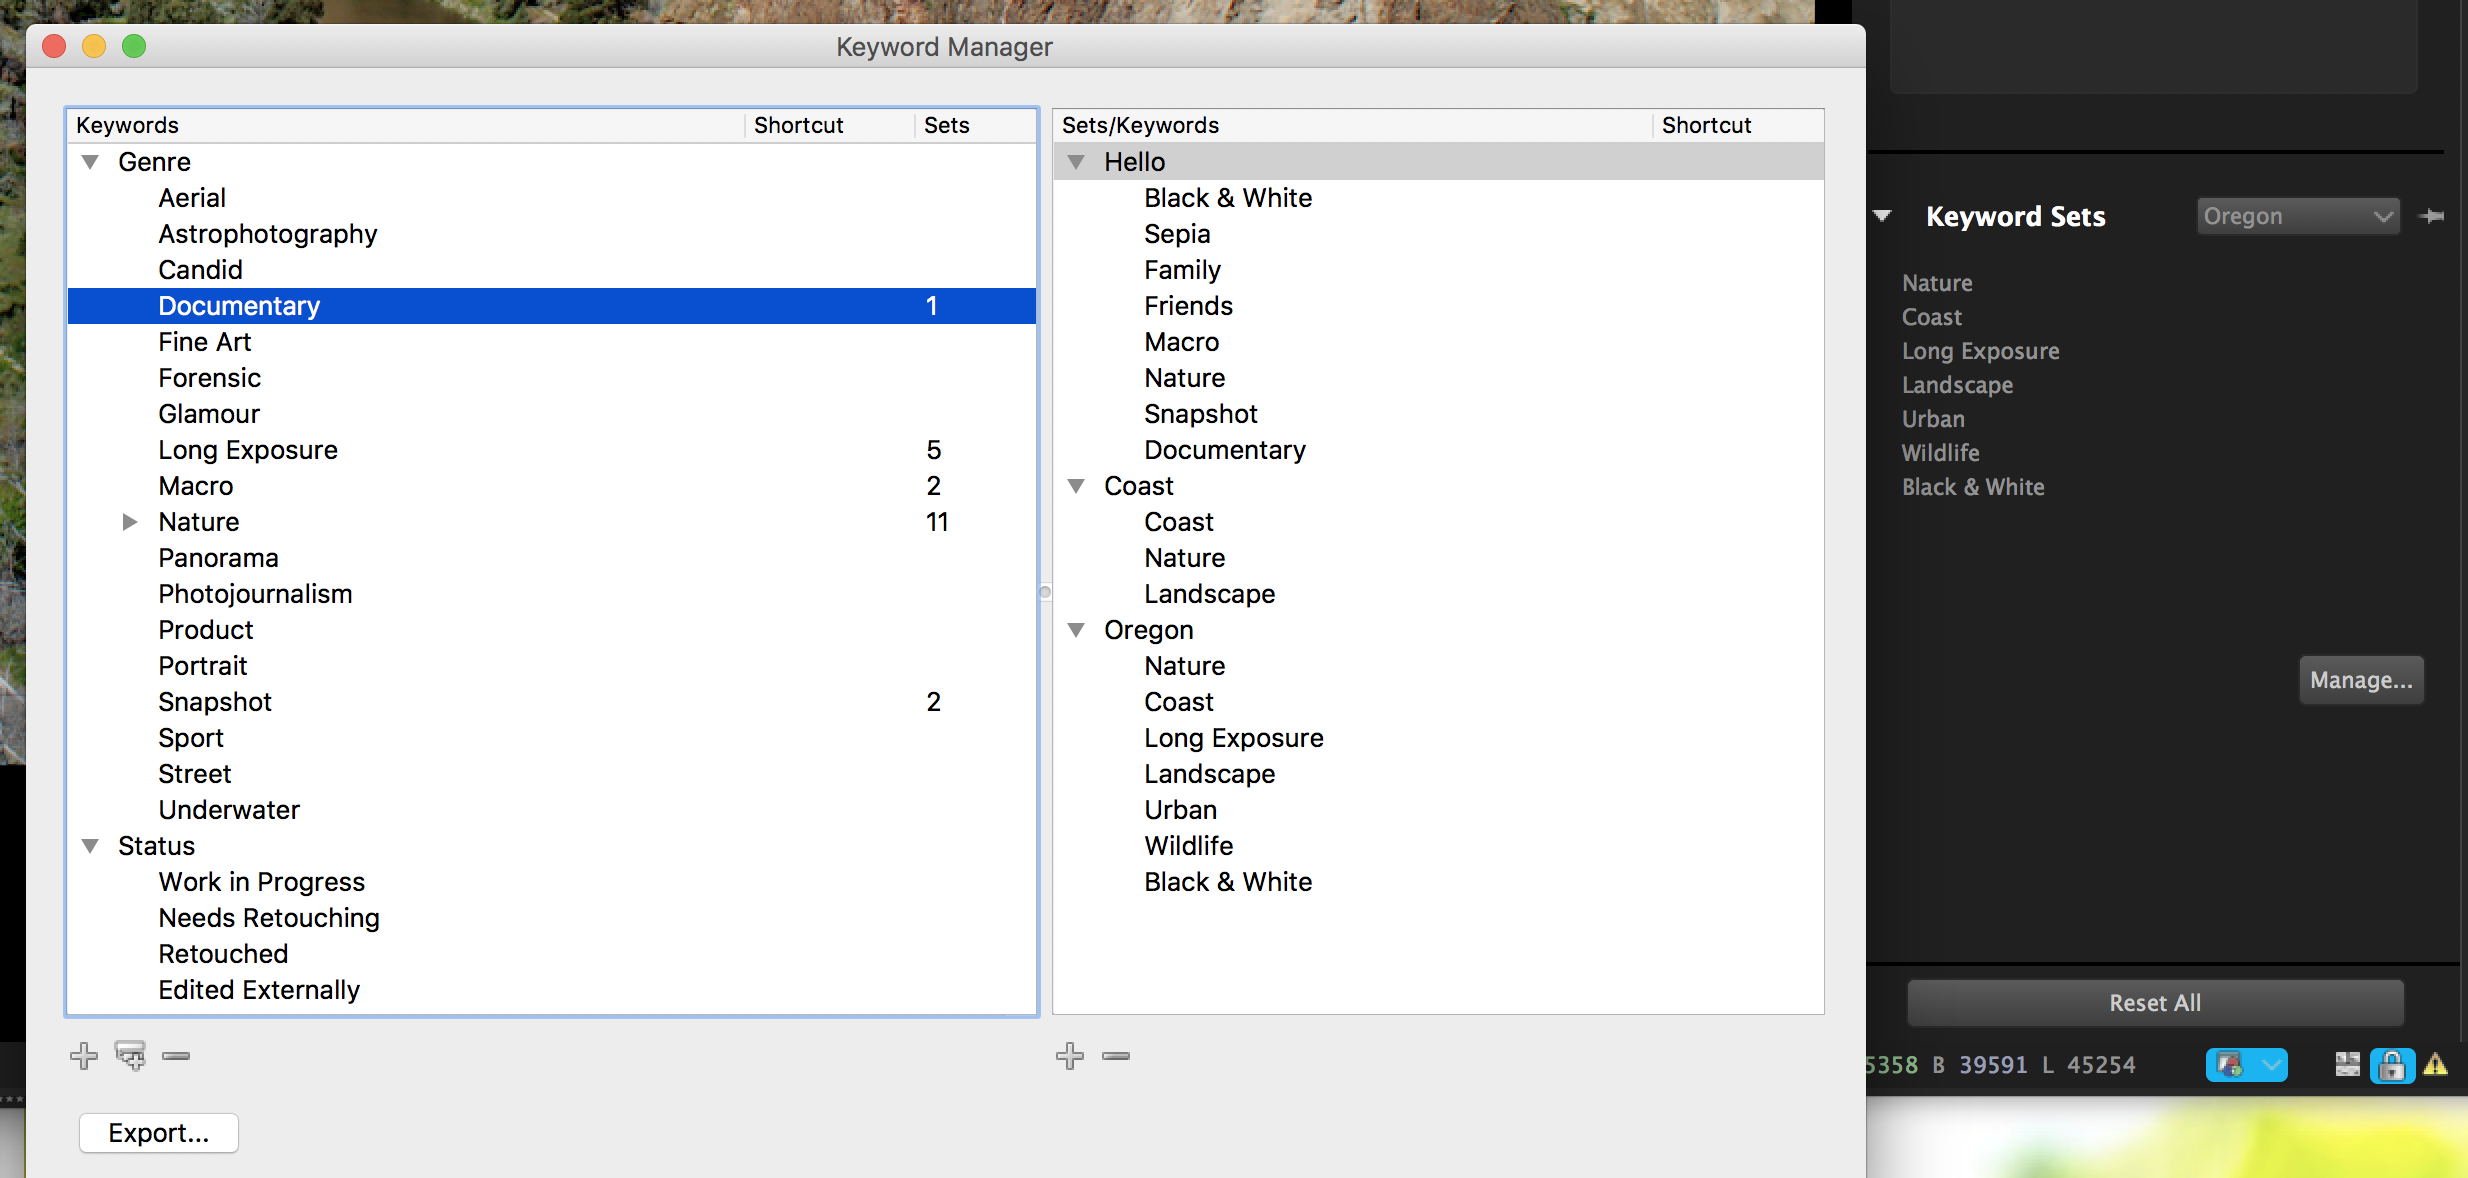Expand the Nature keyword in Genre

(x=130, y=522)
